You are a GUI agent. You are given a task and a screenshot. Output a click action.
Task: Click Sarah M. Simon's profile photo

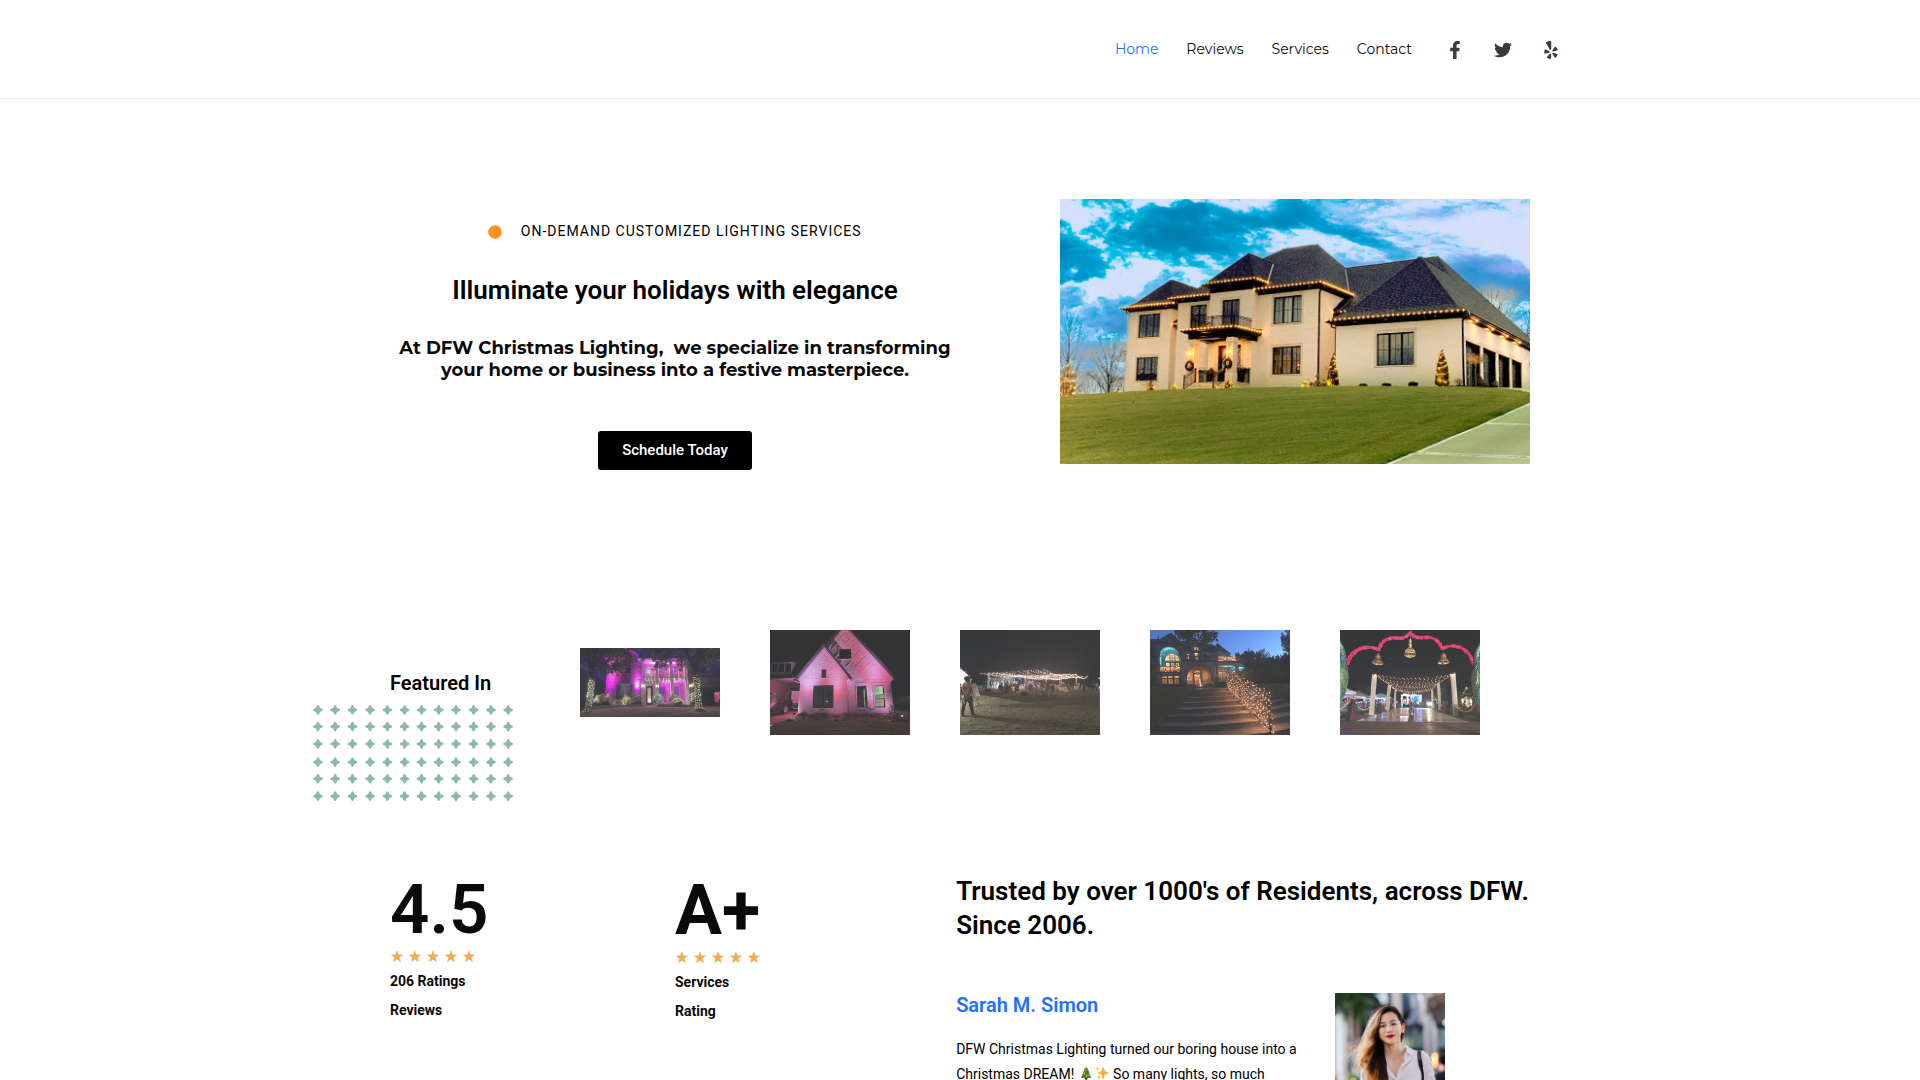pos(1390,1036)
